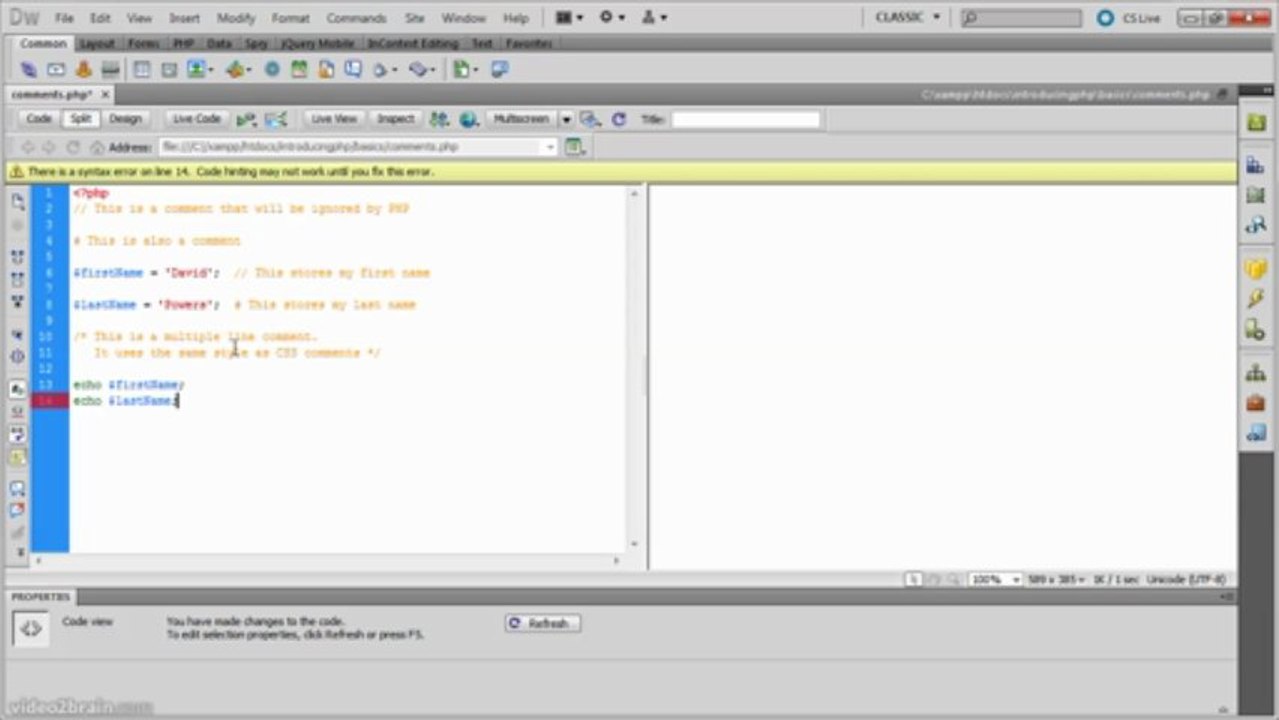This screenshot has height=720, width=1279.
Task: Select the comments.php document tab
Action: pyautogui.click(x=52, y=94)
